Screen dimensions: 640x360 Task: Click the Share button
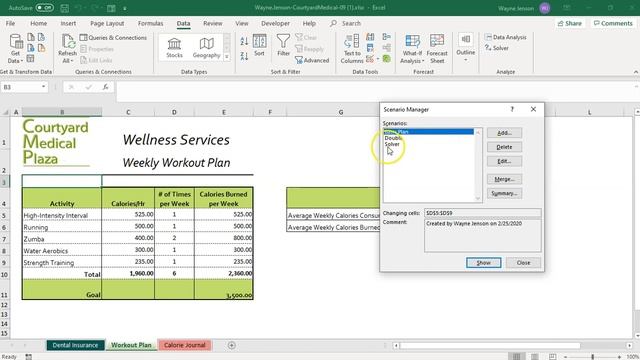click(x=569, y=23)
